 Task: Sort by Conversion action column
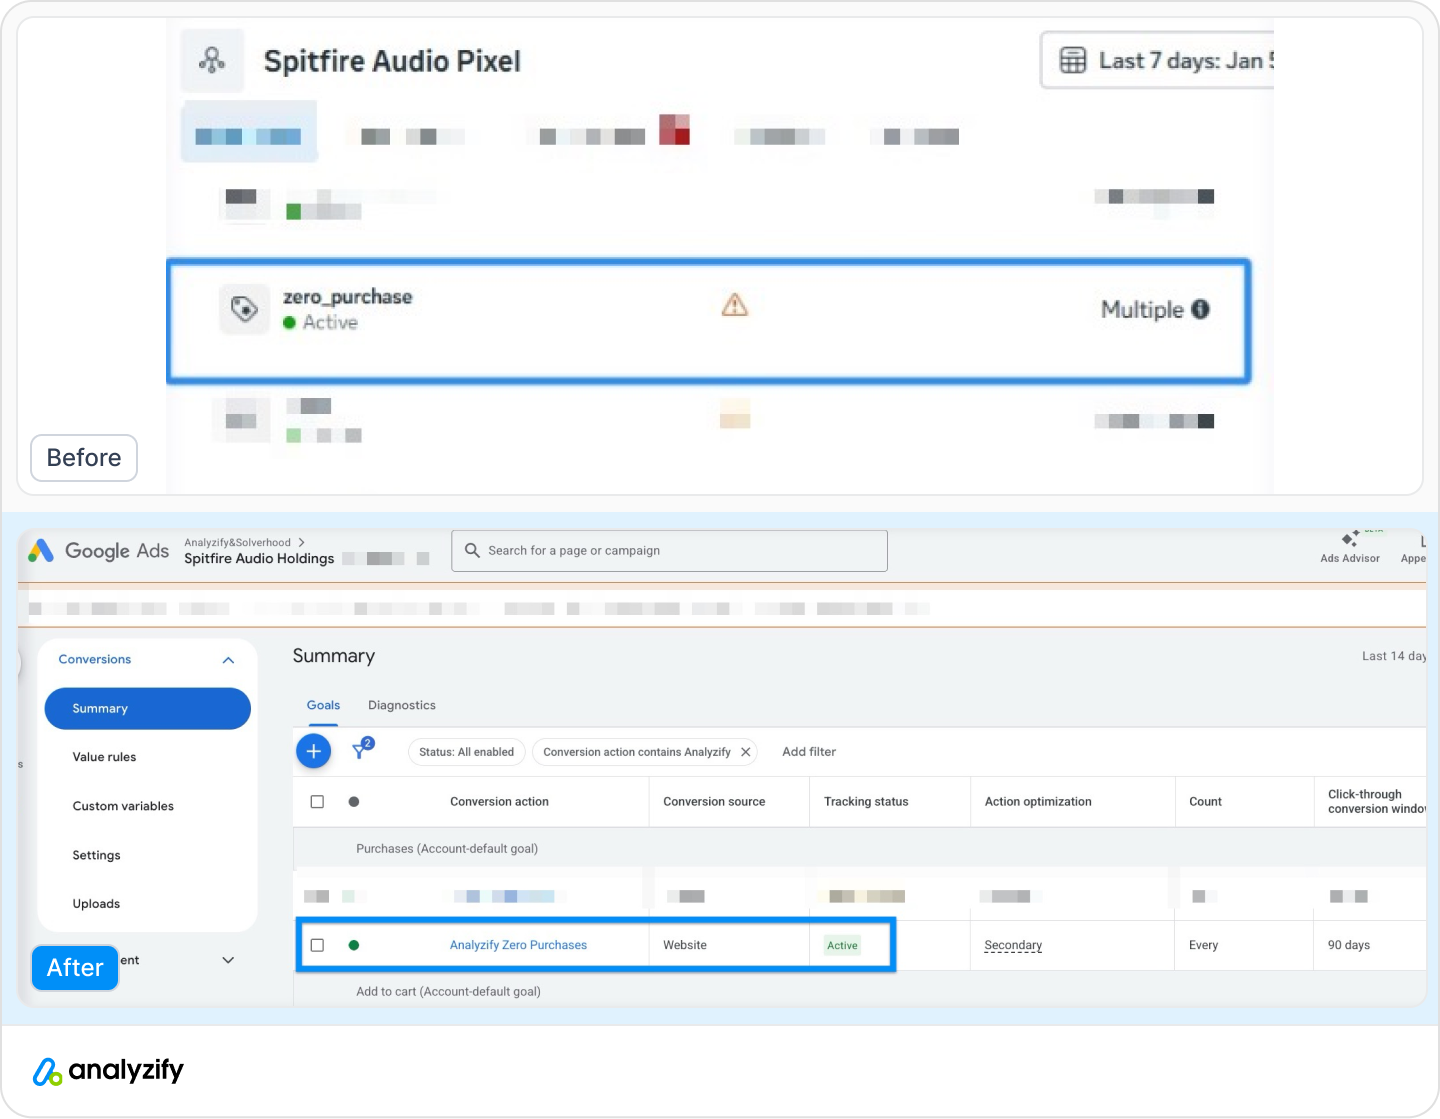pos(499,802)
